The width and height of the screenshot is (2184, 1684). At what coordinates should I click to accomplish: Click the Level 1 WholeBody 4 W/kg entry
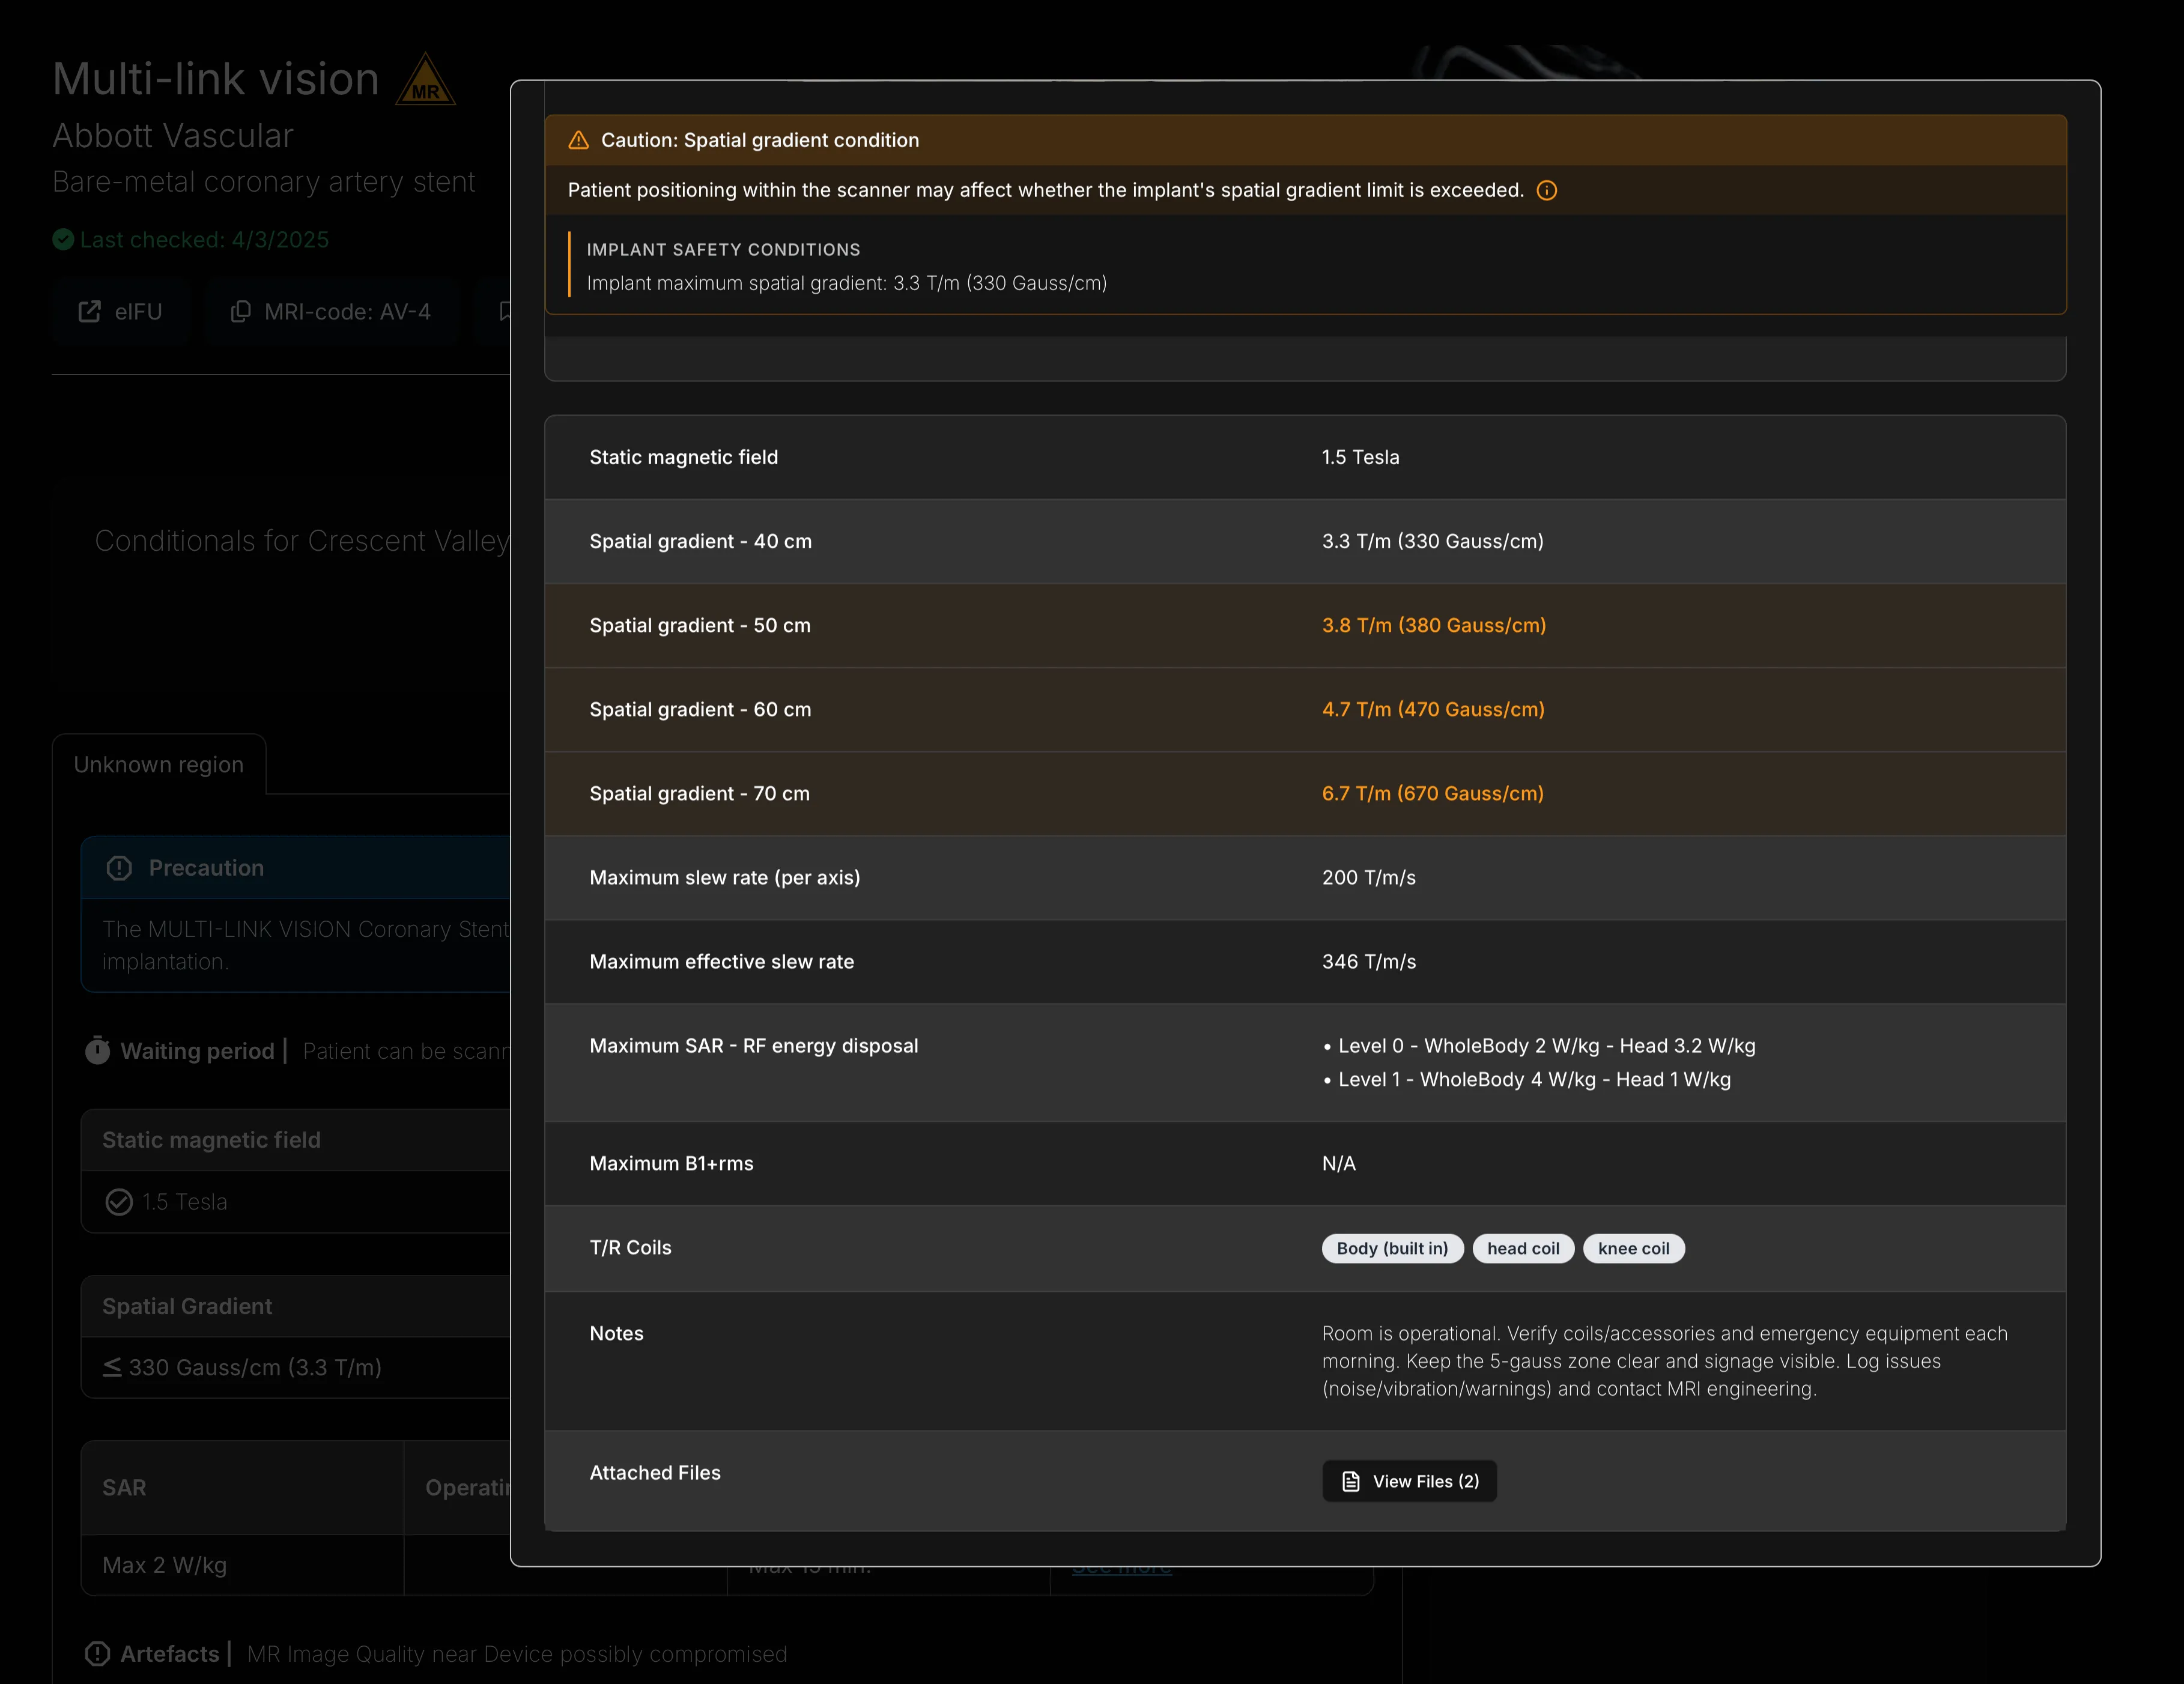pyautogui.click(x=1534, y=1079)
